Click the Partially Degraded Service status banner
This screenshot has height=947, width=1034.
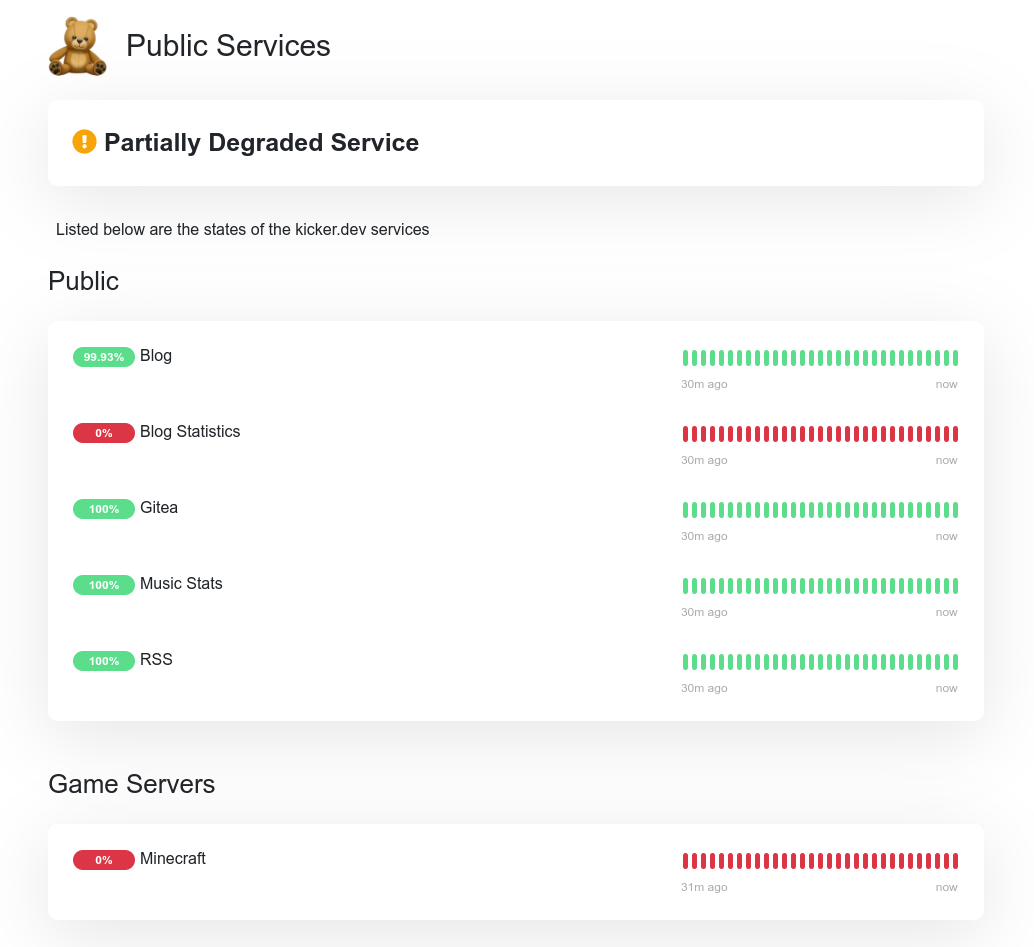click(261, 143)
